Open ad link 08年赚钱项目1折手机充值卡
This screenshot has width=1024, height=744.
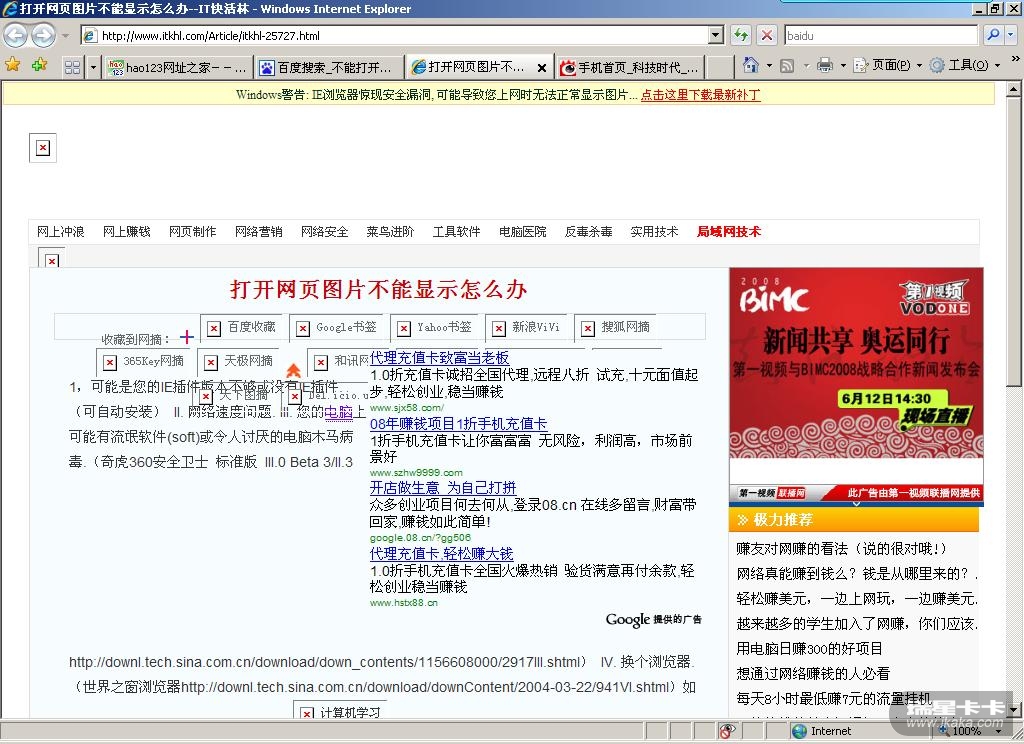[458, 424]
